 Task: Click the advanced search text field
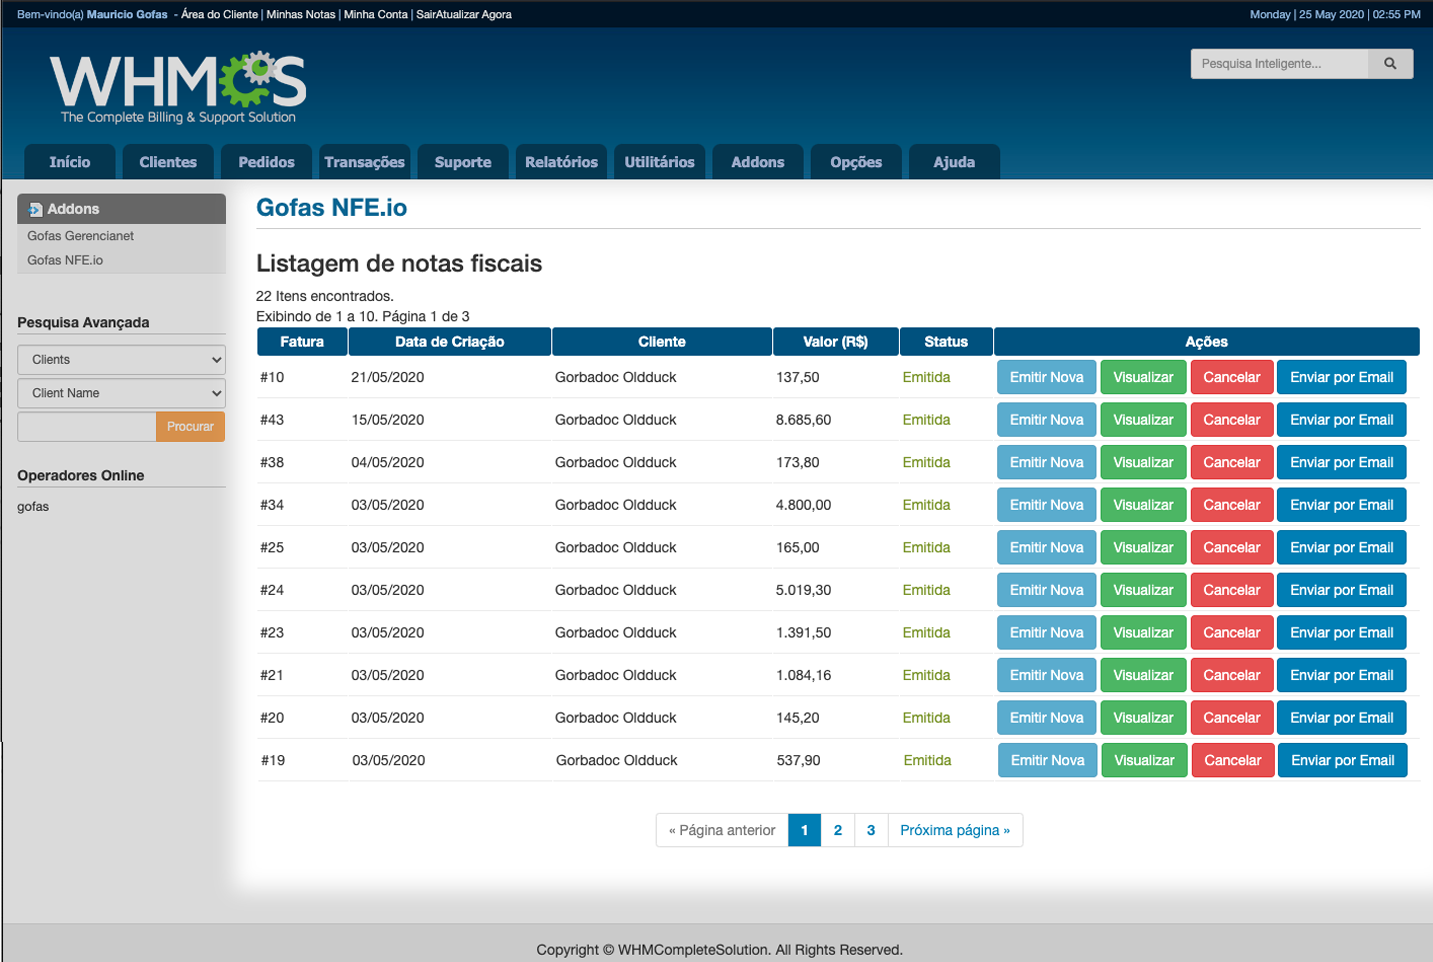coord(87,427)
